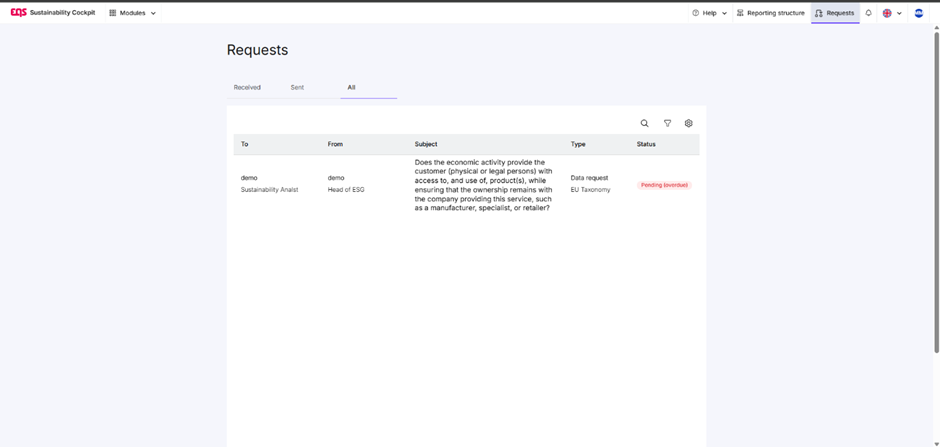
Task: Switch to the Received tab
Action: point(247,87)
